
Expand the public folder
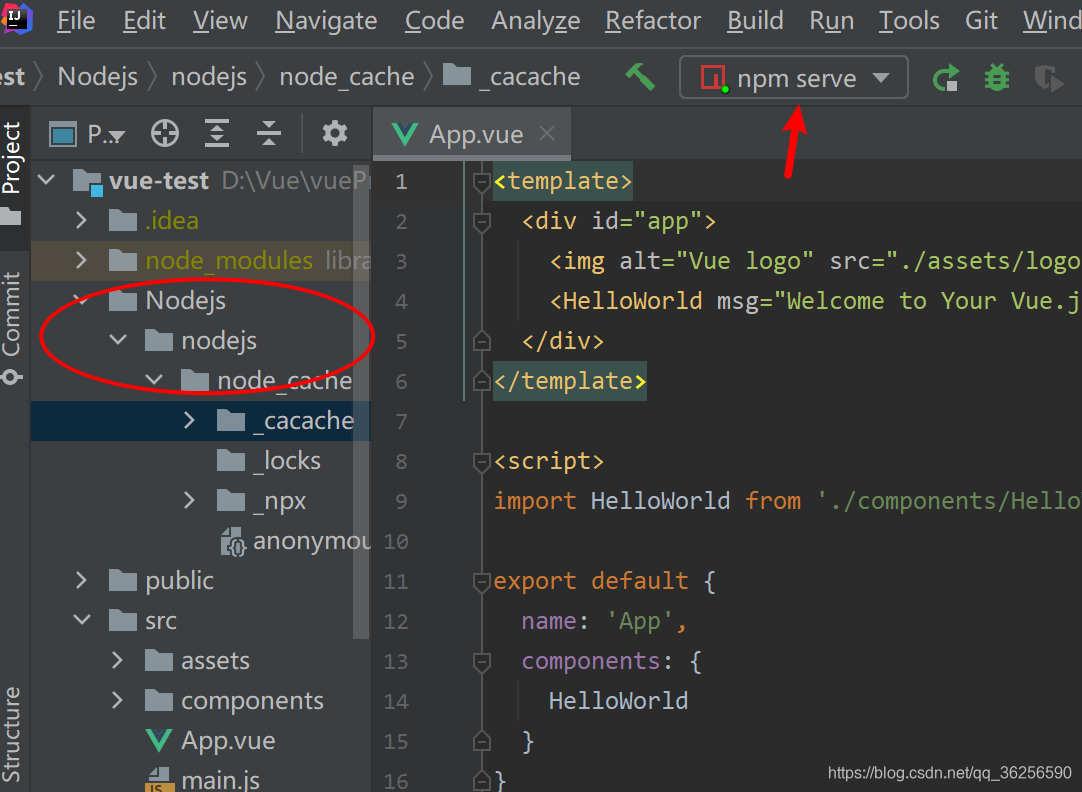click(x=81, y=580)
